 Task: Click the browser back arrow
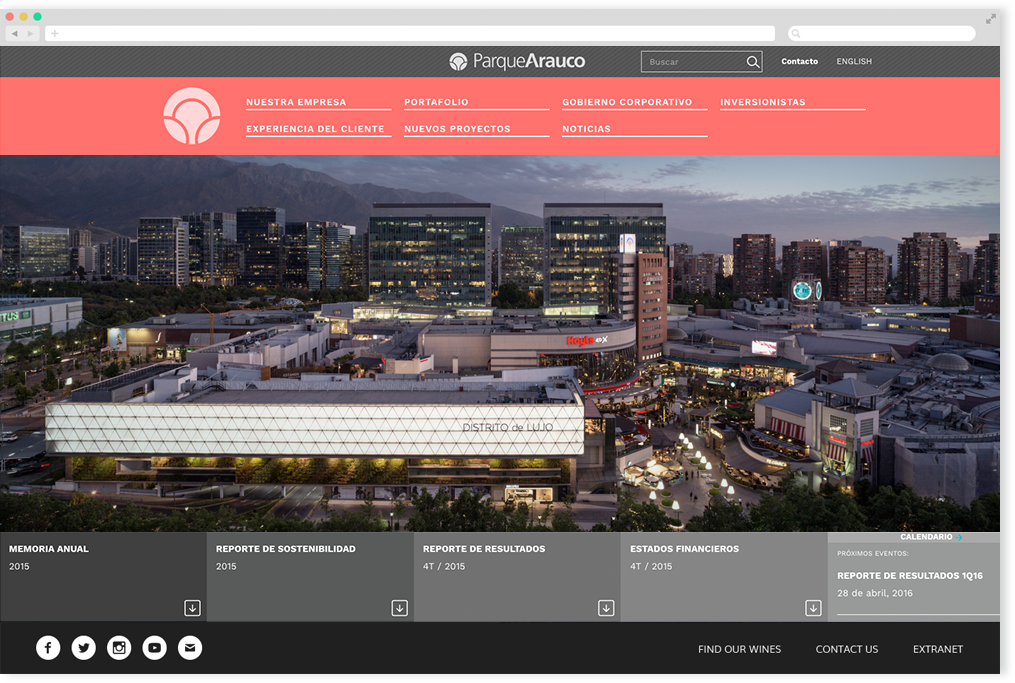point(14,33)
